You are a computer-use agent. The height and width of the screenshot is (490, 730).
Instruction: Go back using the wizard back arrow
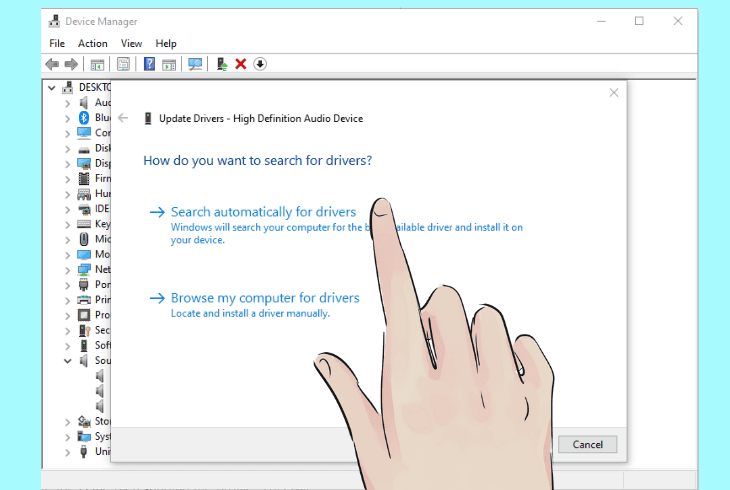coord(123,118)
